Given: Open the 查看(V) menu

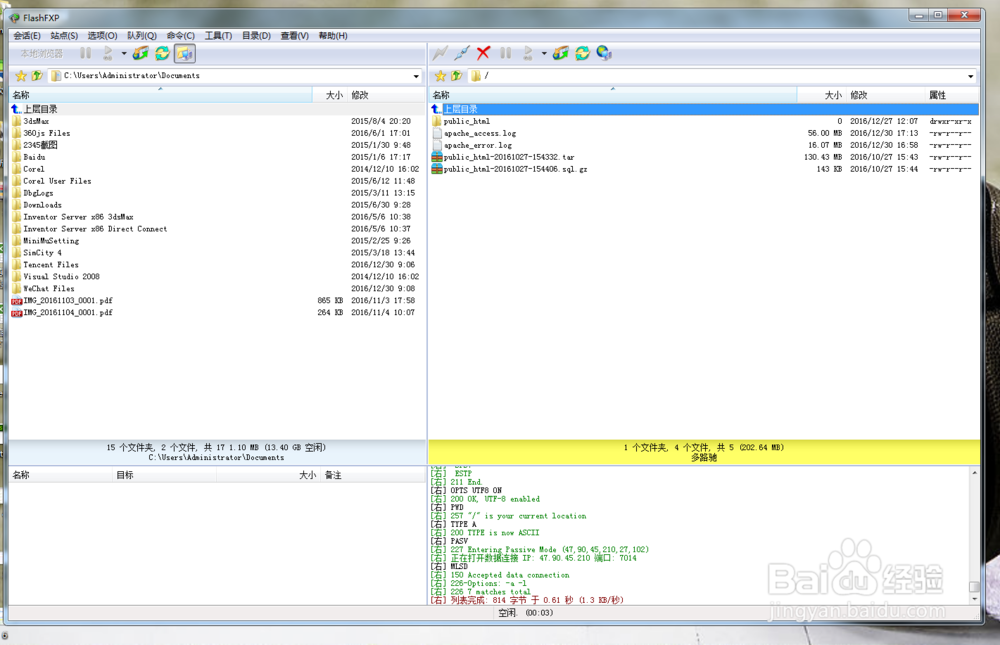Looking at the screenshot, I should [x=295, y=36].
